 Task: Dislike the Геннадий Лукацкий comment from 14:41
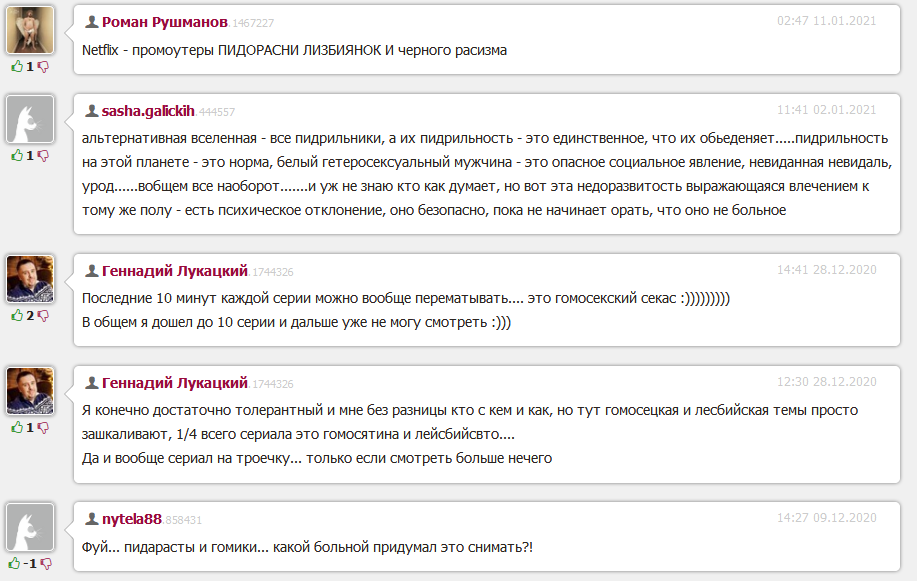pyautogui.click(x=43, y=316)
